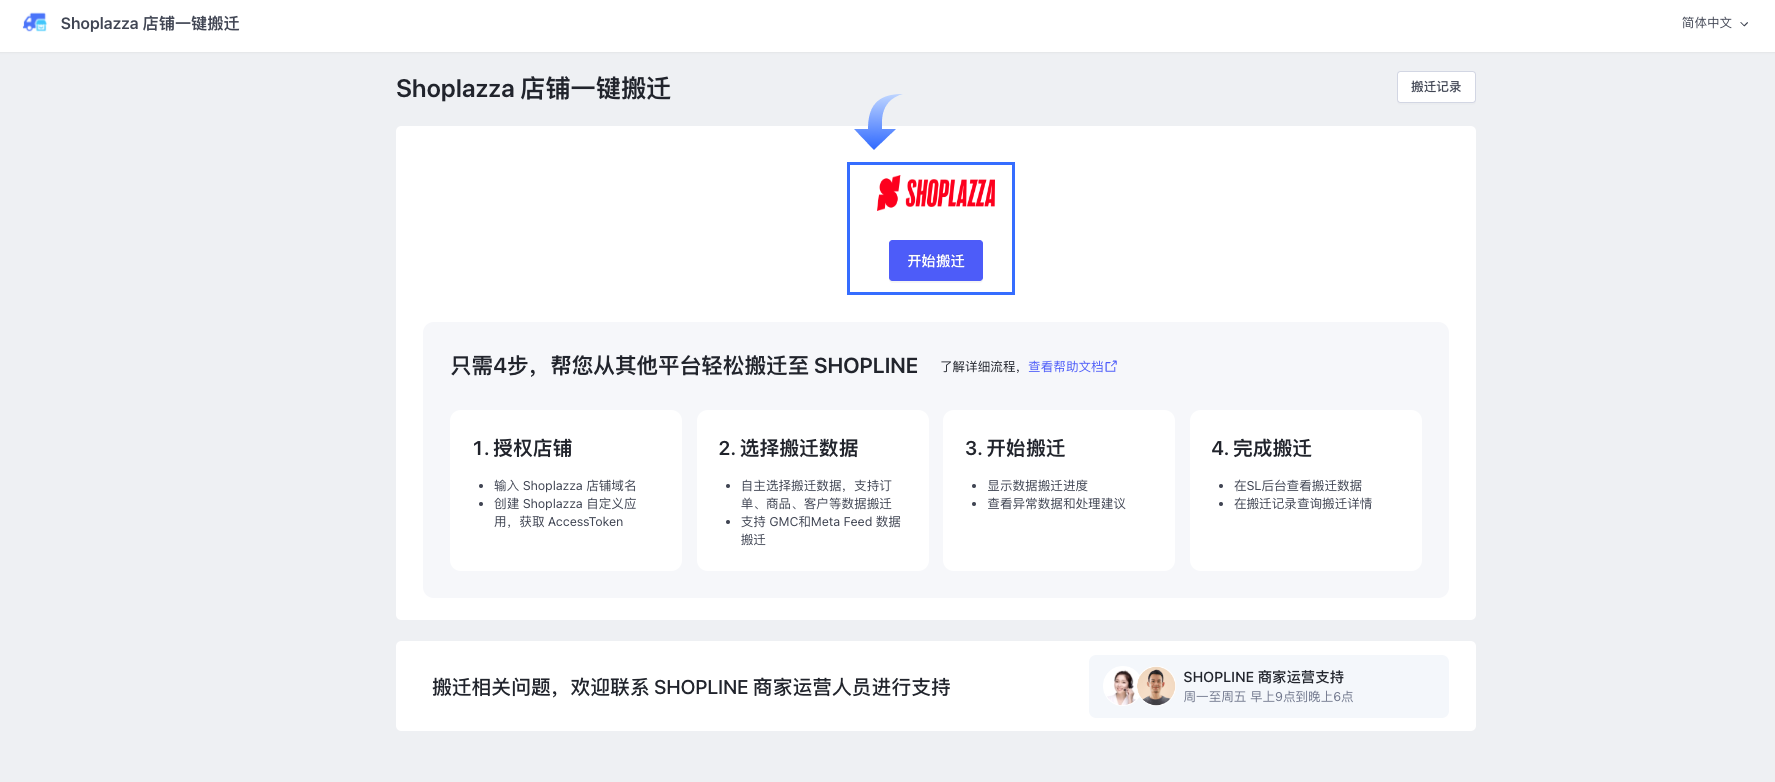
Task: Click the large Shoplazza 店铺一键搬迁 page heading
Action: [x=533, y=89]
